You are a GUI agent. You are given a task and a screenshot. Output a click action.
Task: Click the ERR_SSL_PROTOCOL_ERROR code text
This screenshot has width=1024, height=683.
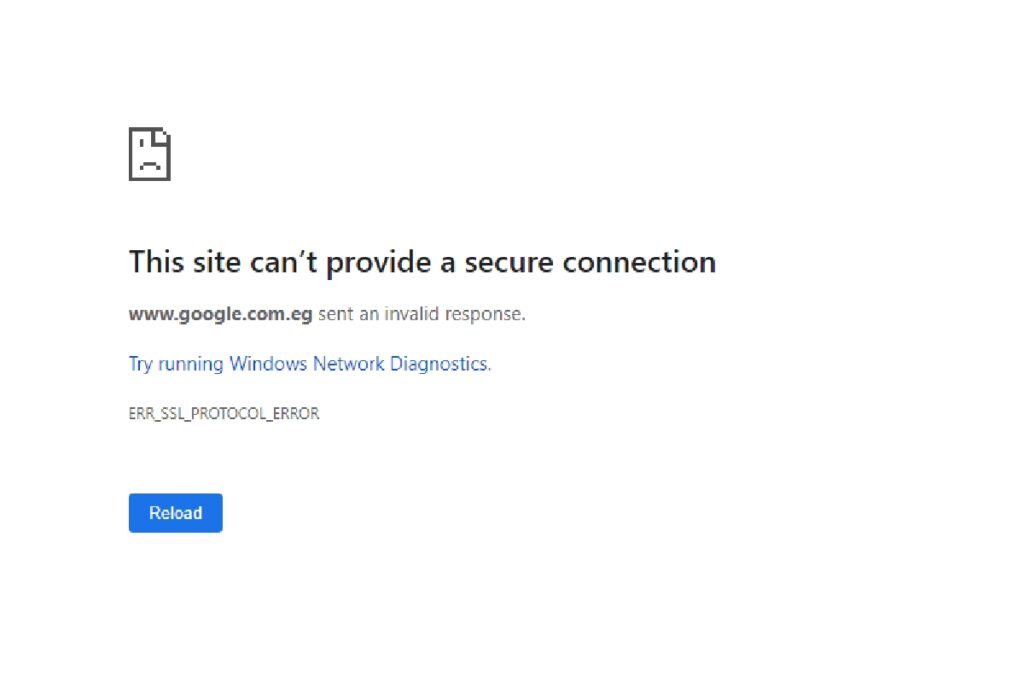224,413
